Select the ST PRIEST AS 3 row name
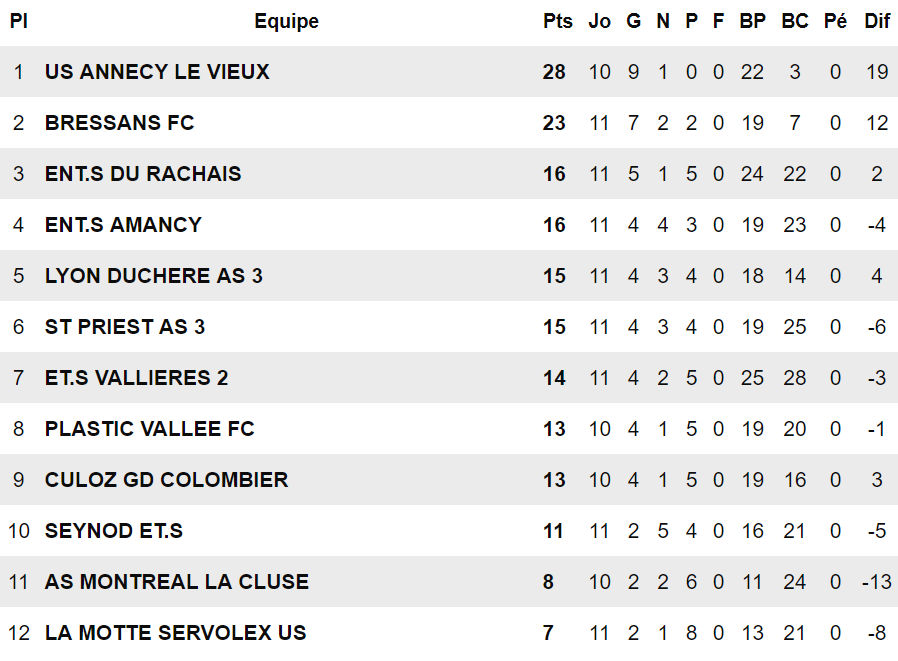The height and width of the screenshot is (661, 898). pos(125,327)
